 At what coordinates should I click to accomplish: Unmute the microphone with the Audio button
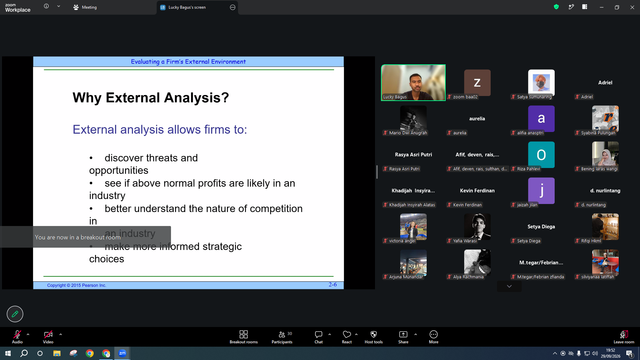coord(17,337)
